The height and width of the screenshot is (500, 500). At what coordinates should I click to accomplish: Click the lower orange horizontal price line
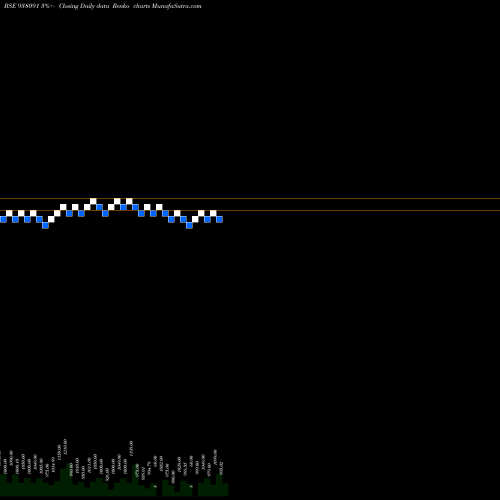(250, 211)
